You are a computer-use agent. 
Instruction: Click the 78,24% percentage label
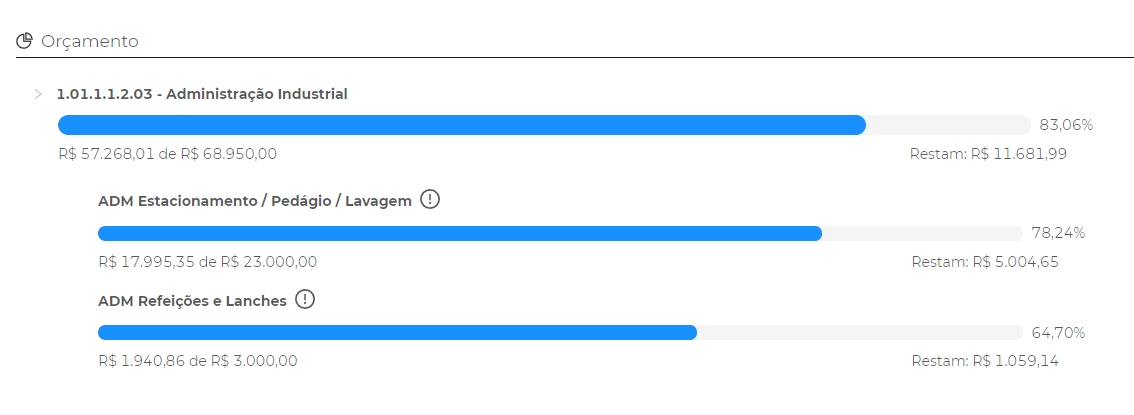pos(1058,233)
